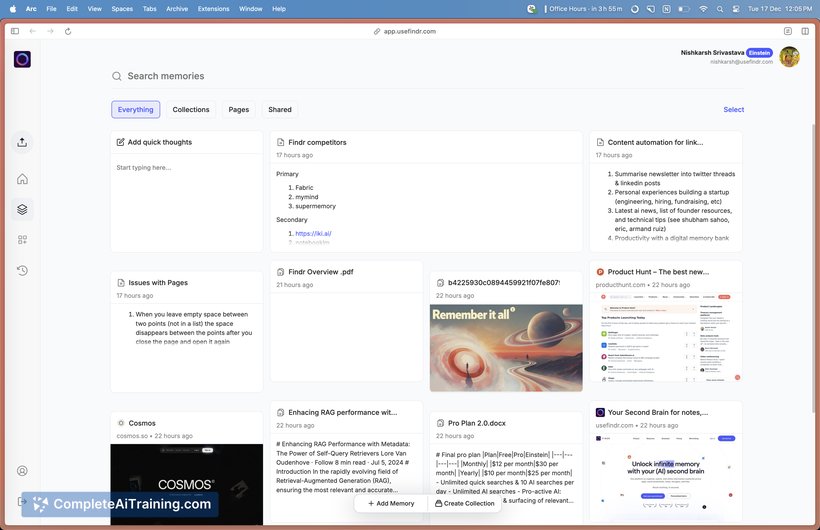Screen dimensions: 820x530
Task: Click the Nishkarsh Srivastava user name
Action: pyautogui.click(x=712, y=52)
